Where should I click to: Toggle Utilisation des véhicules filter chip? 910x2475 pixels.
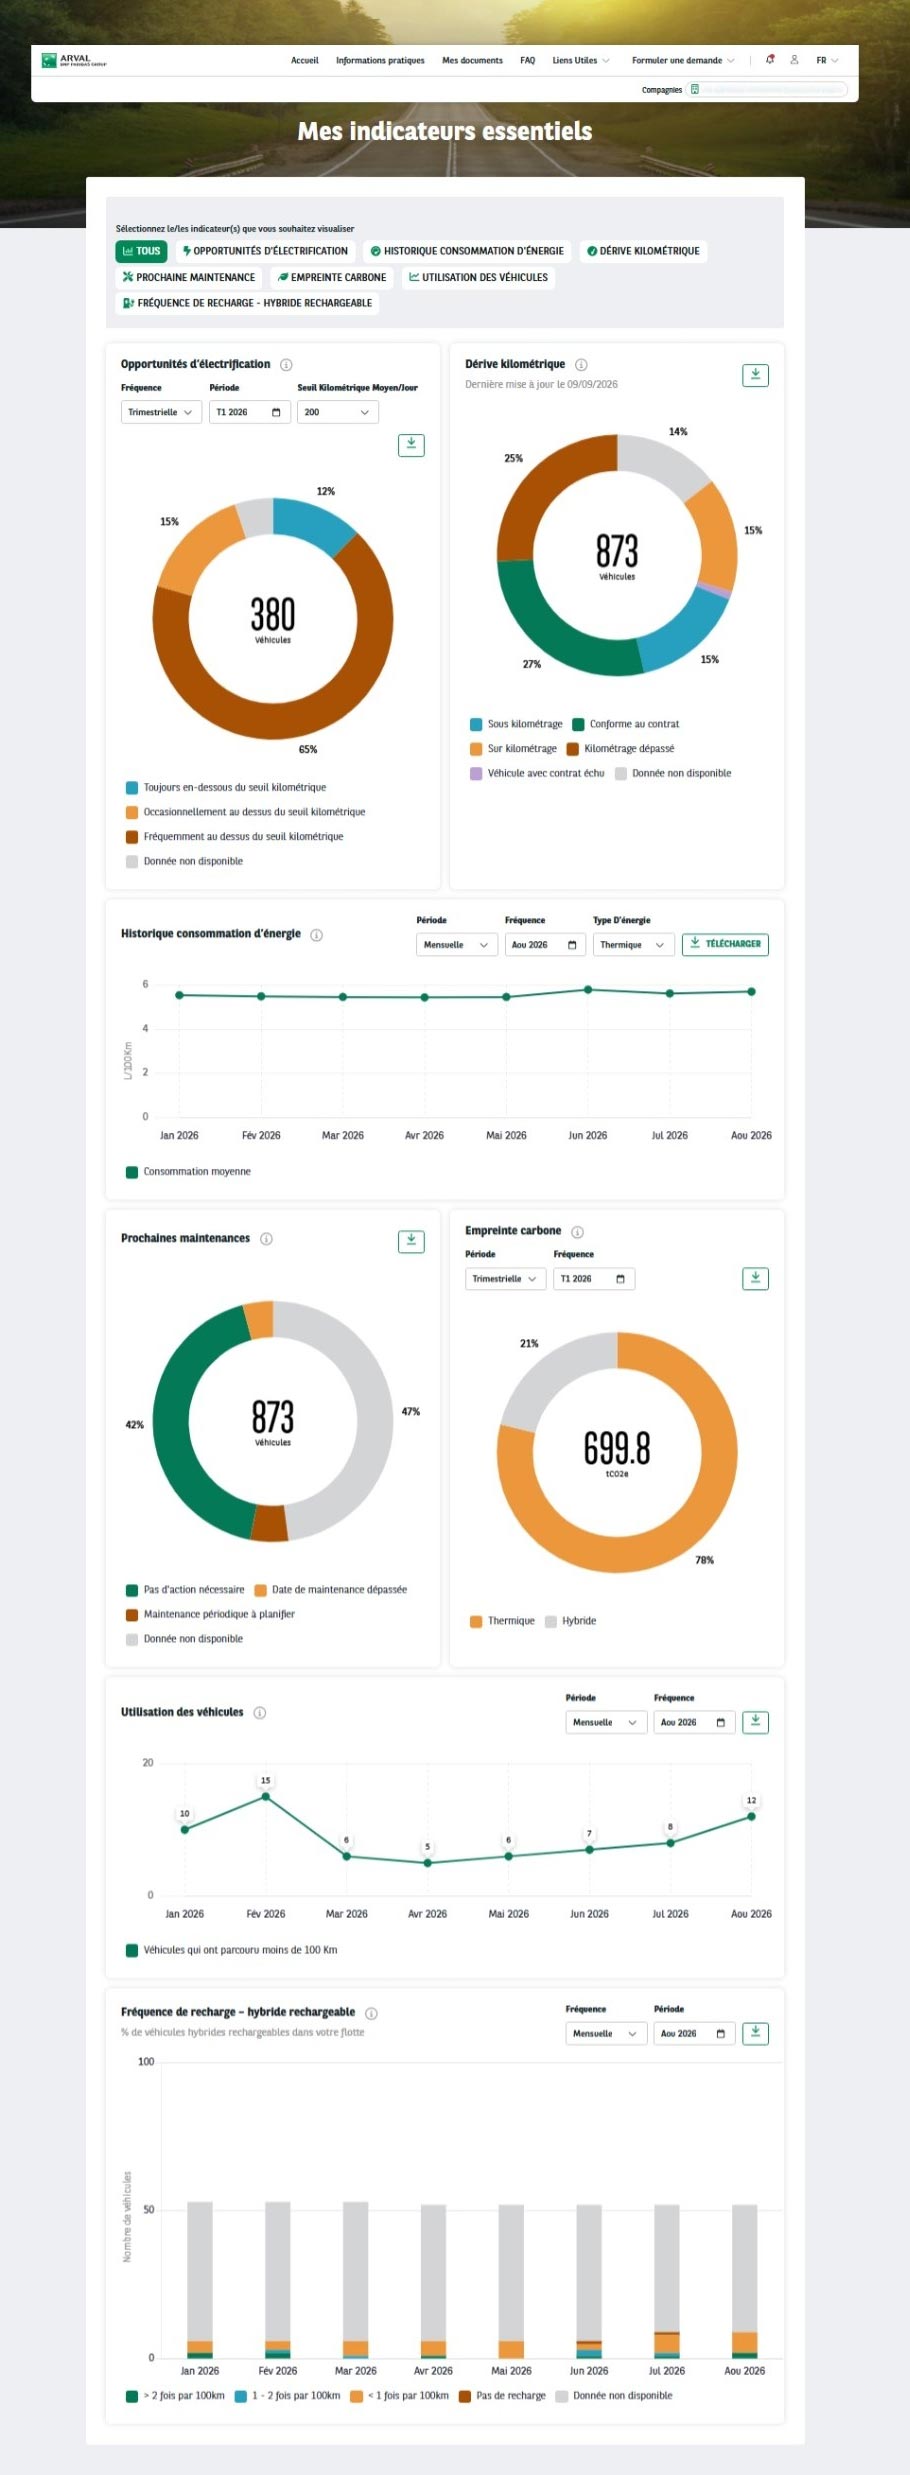click(x=478, y=277)
